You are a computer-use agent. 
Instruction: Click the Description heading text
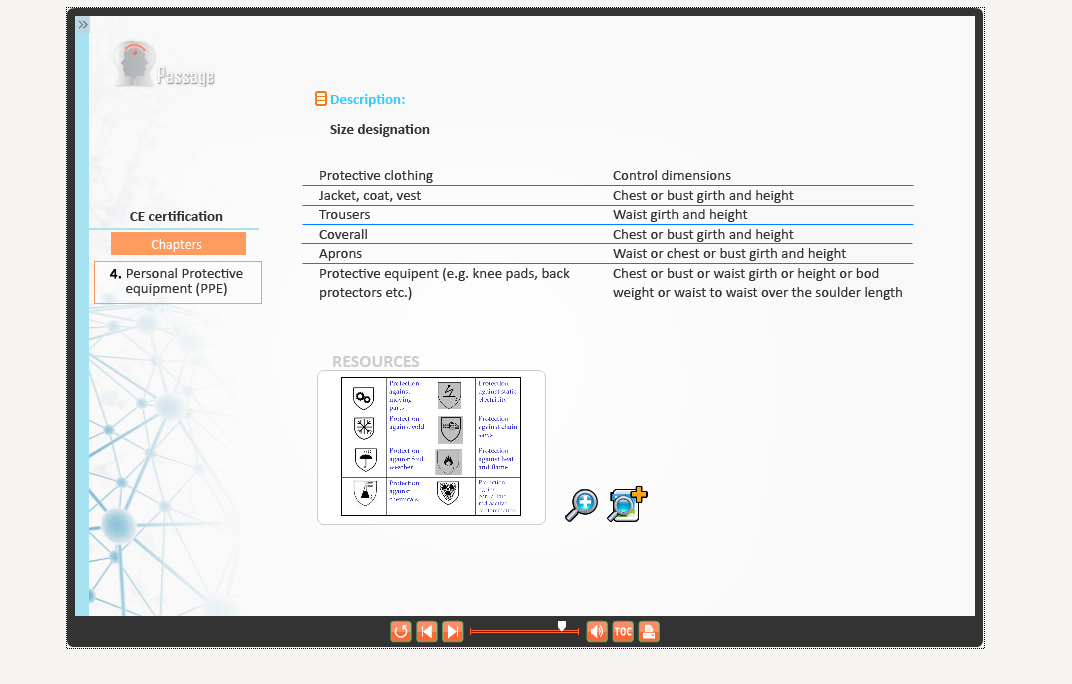click(367, 99)
